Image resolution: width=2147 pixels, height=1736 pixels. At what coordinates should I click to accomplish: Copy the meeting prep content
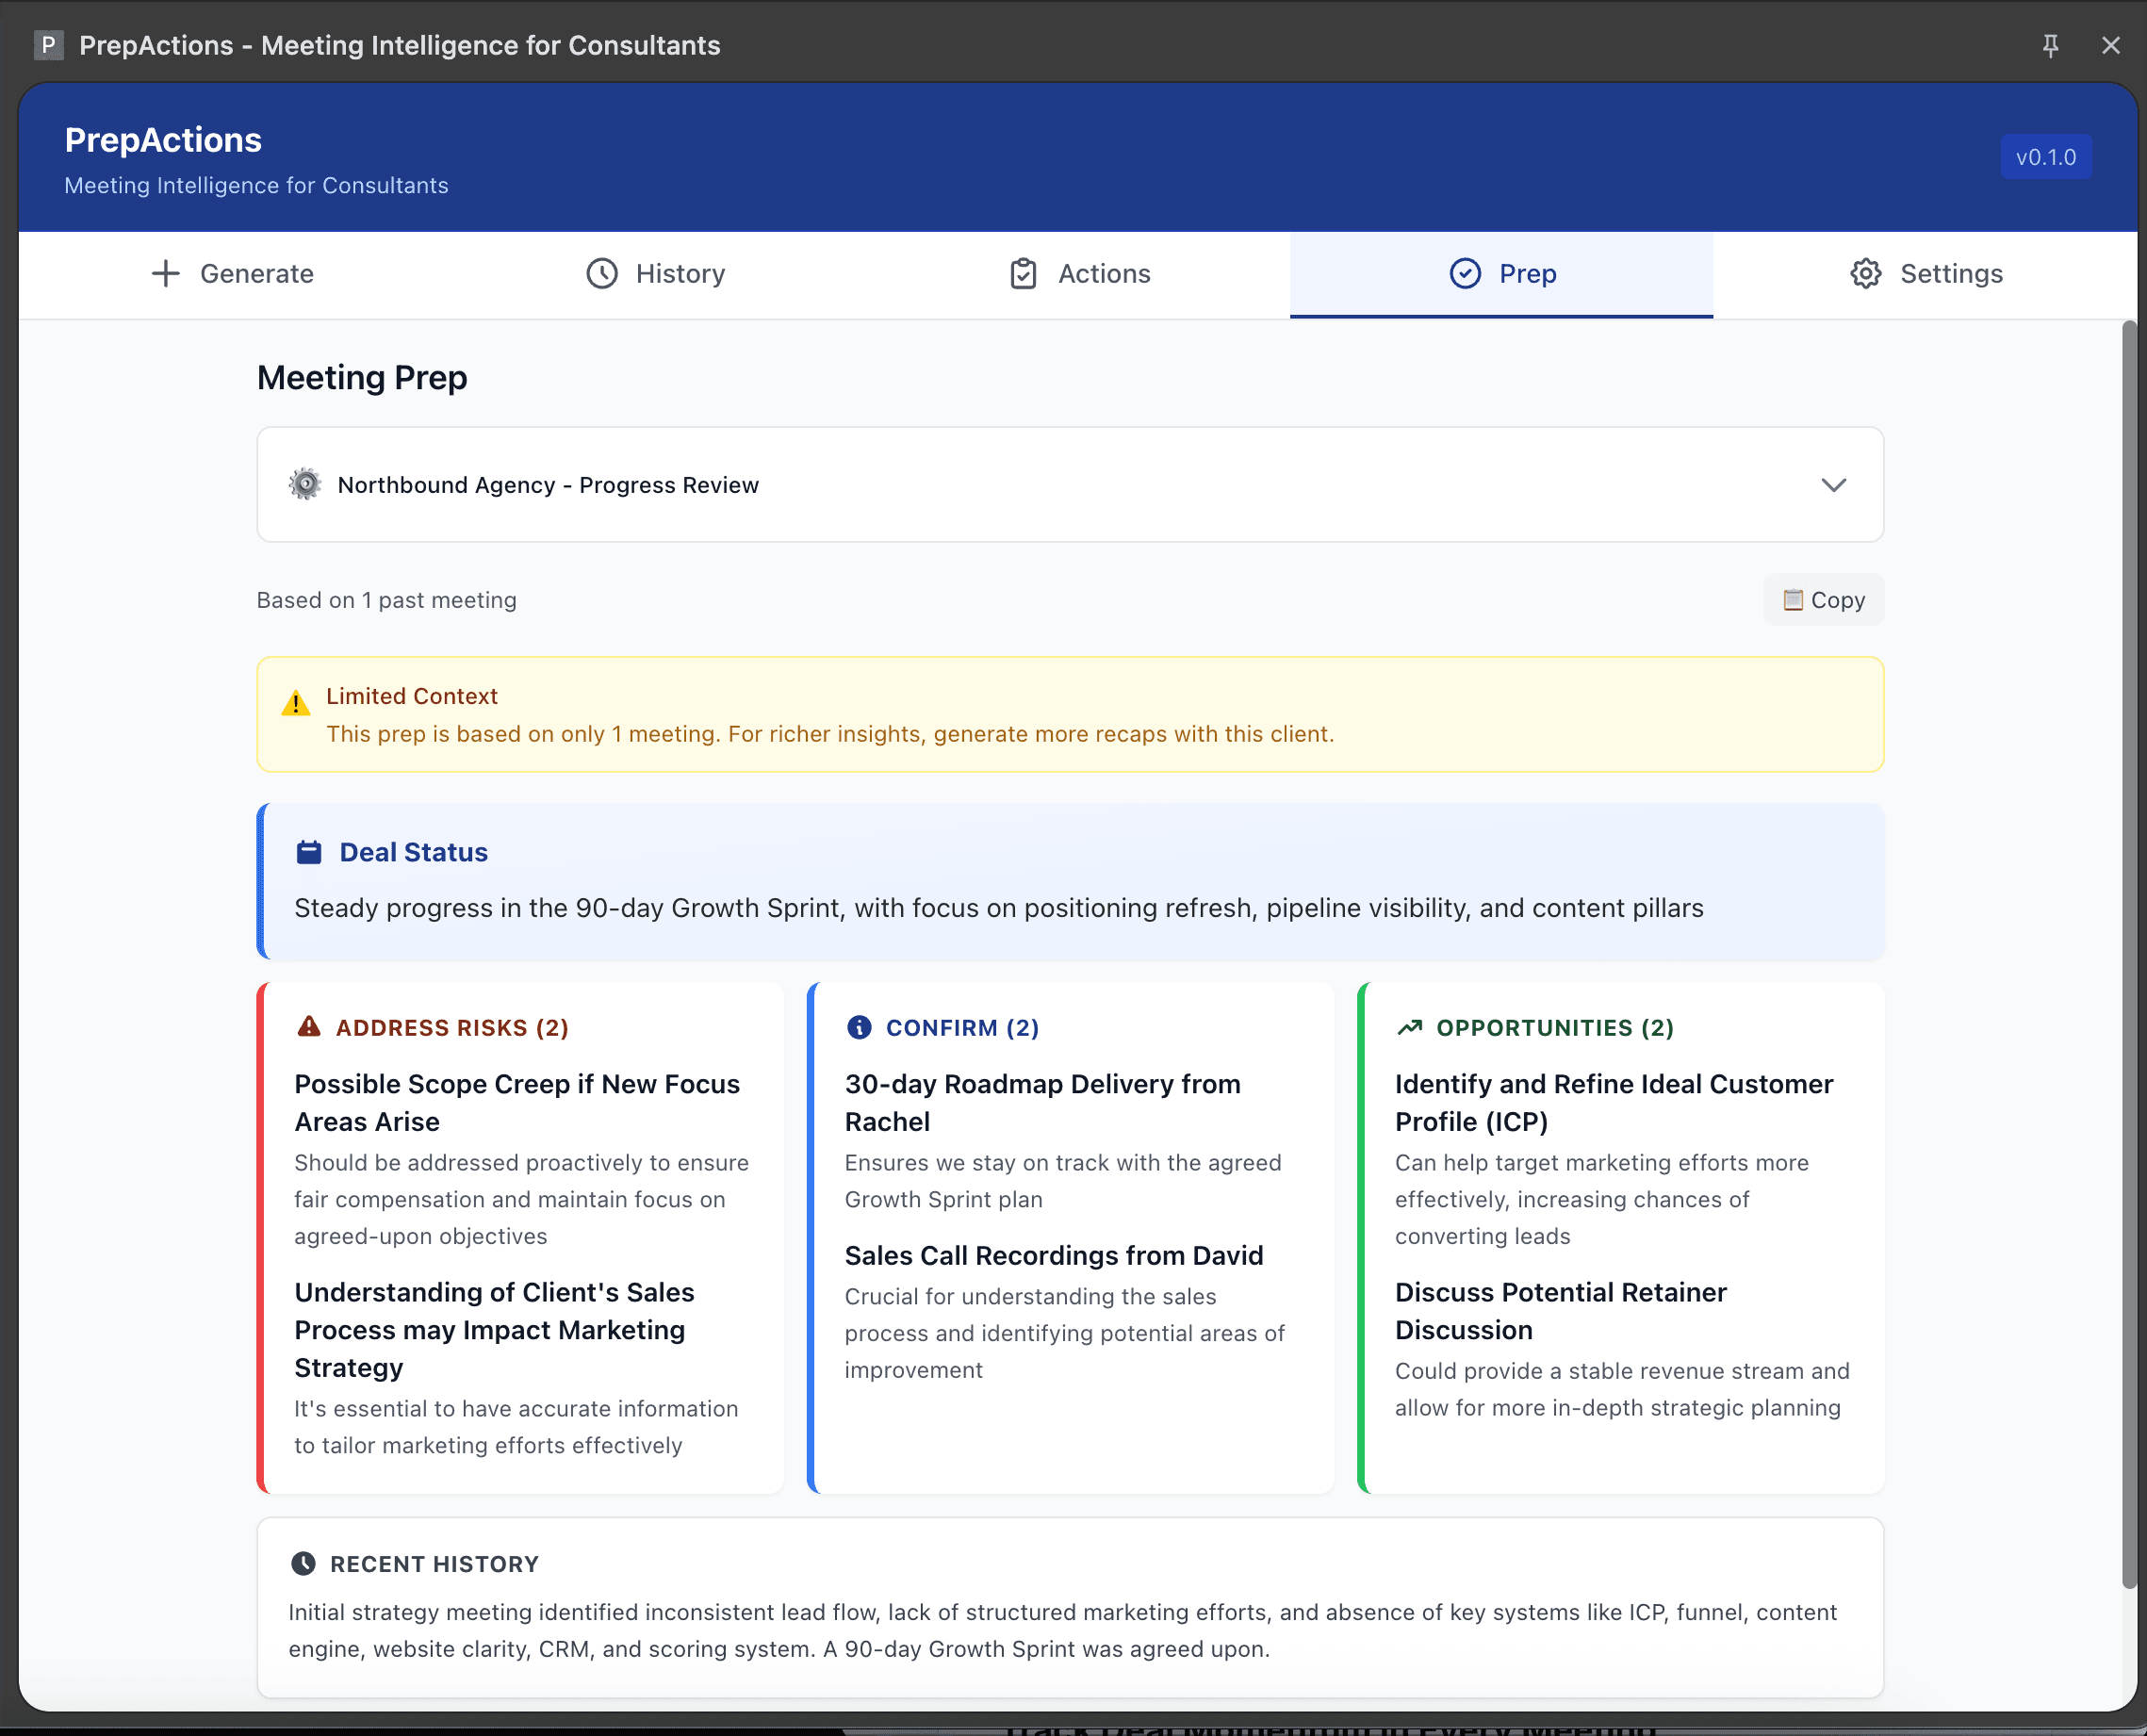(1824, 599)
